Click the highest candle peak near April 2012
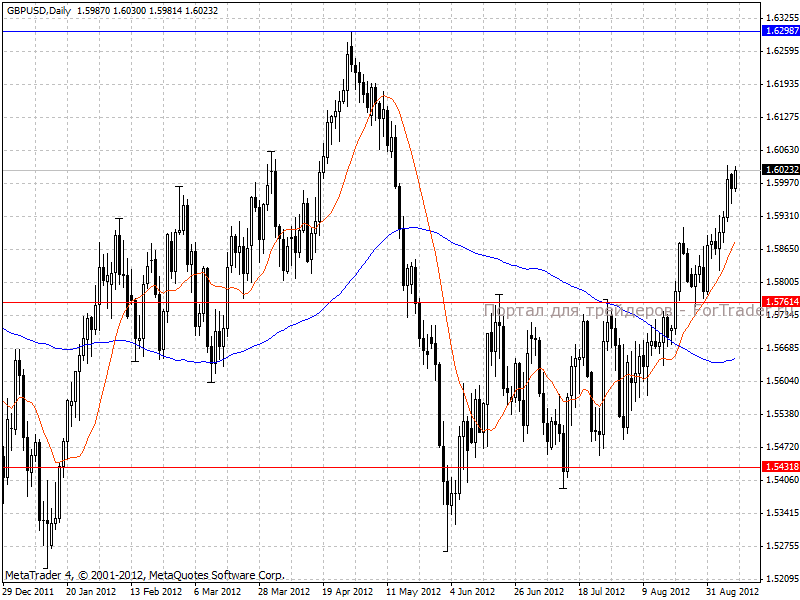Viewport: 800px width, 600px height. (350, 35)
